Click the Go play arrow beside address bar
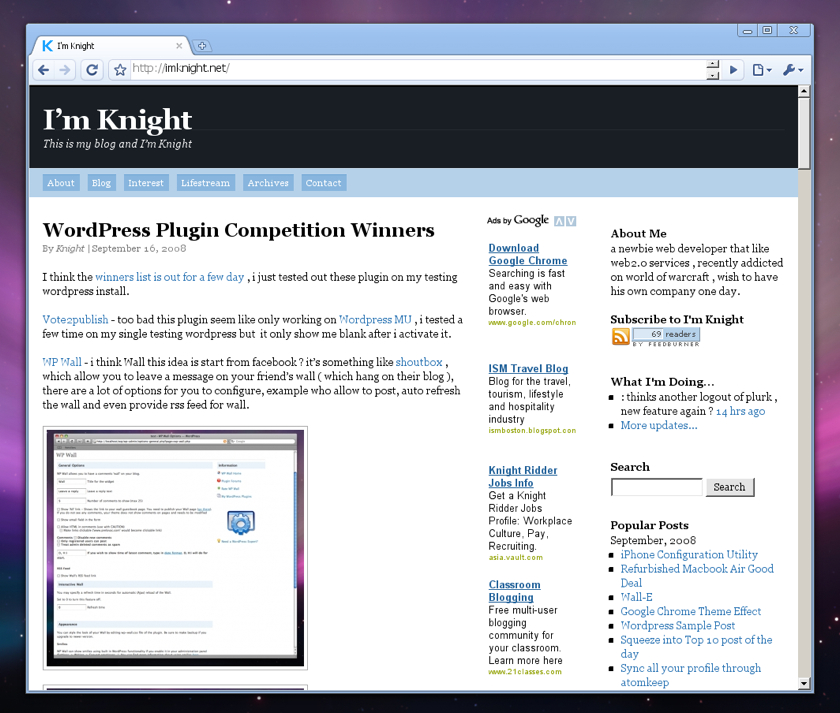 click(733, 70)
